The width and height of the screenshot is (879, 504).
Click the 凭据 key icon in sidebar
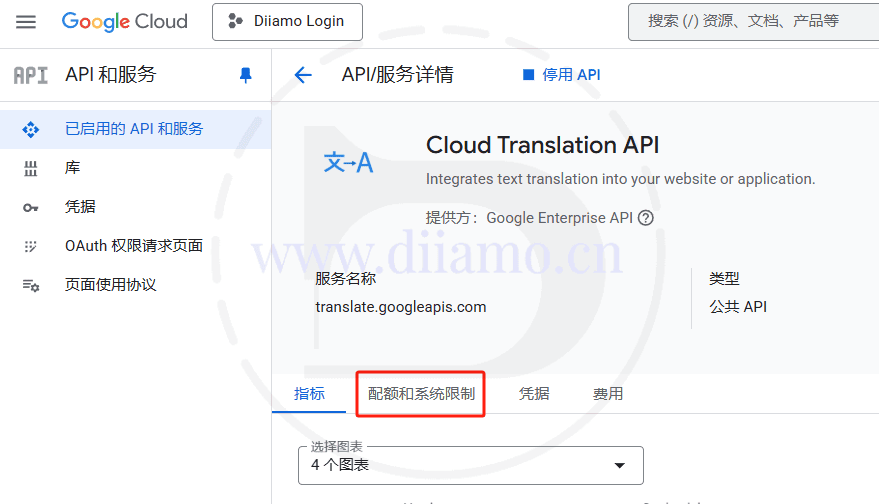click(31, 207)
